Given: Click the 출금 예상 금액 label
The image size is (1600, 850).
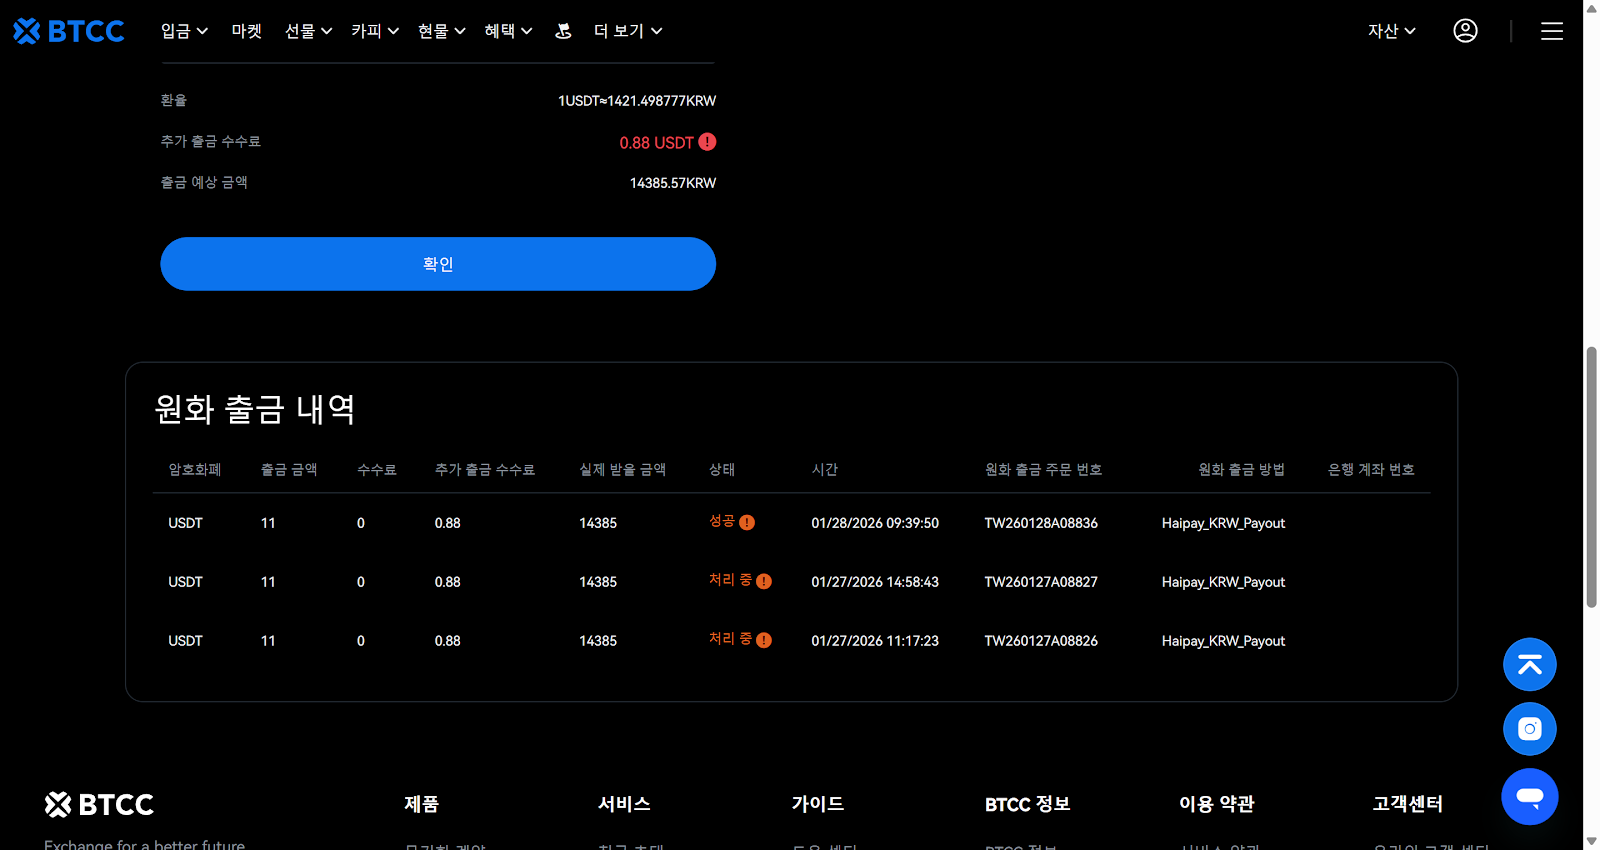Looking at the screenshot, I should pyautogui.click(x=204, y=182).
